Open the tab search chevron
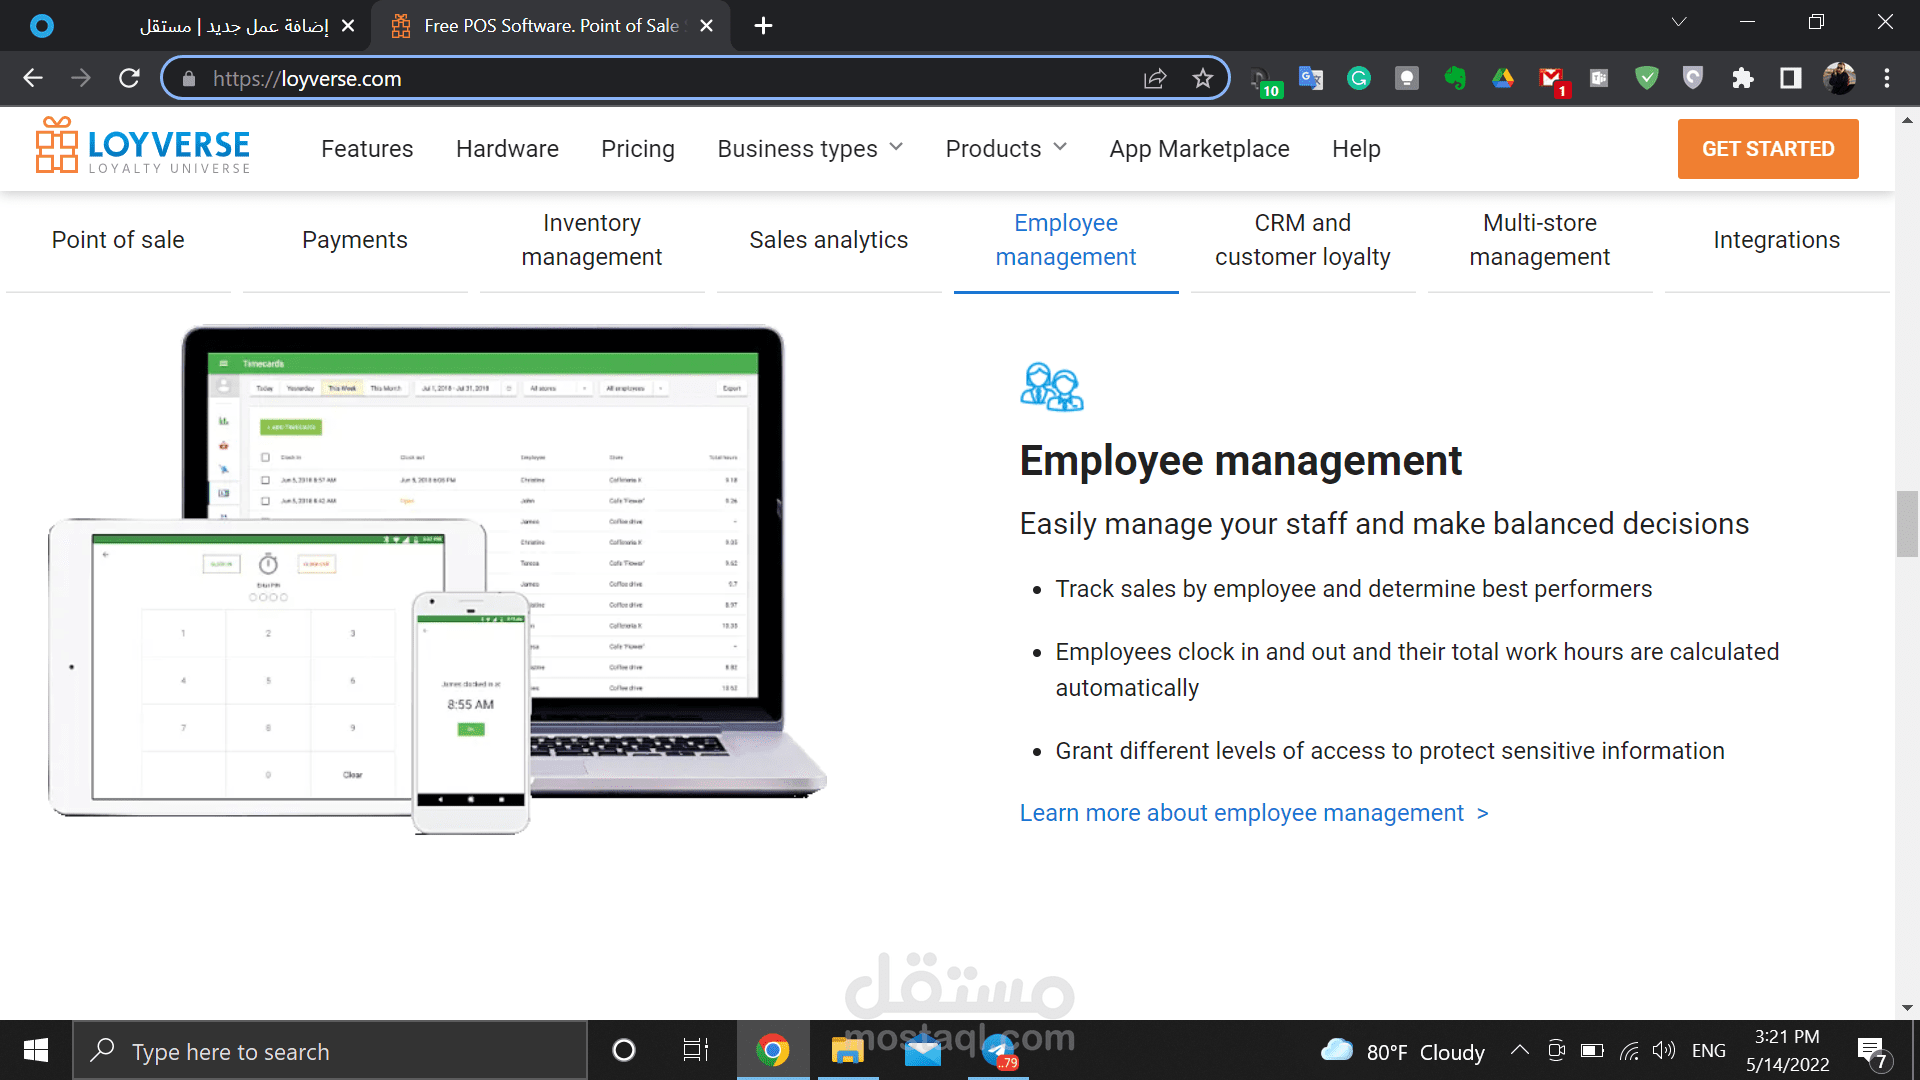The width and height of the screenshot is (1920, 1080). 1678,22
